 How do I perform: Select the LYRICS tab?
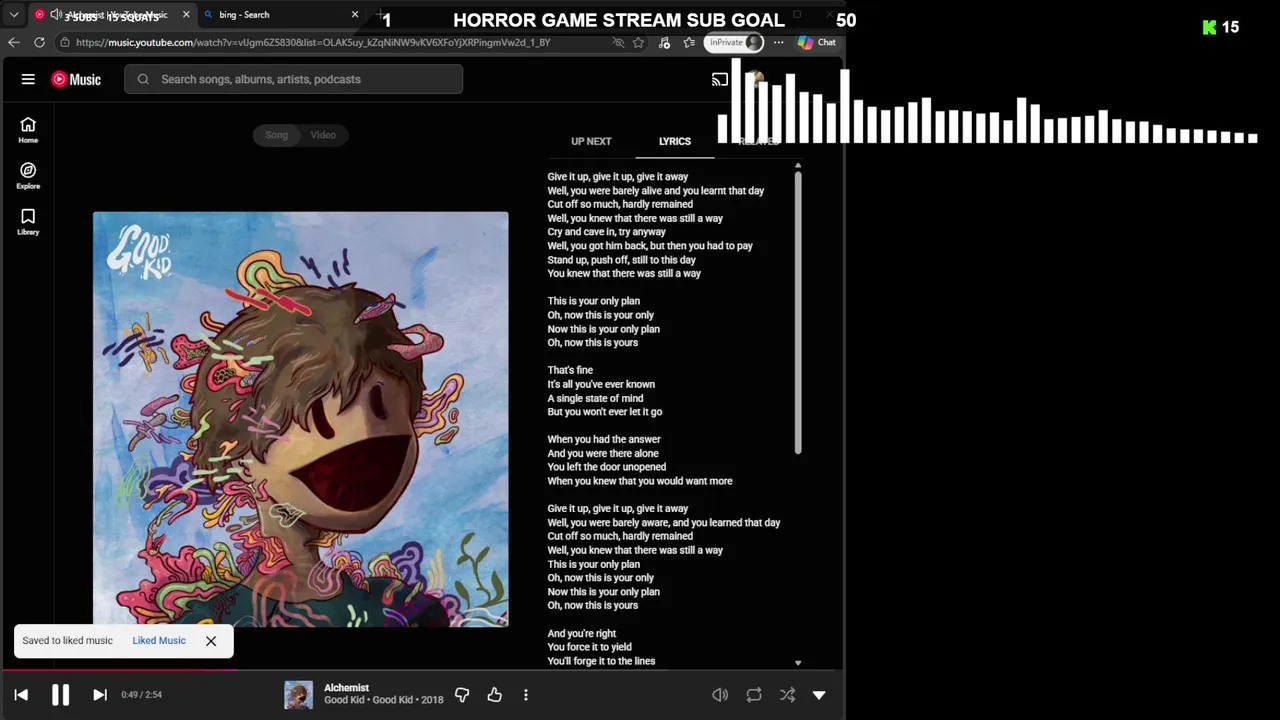[675, 141]
